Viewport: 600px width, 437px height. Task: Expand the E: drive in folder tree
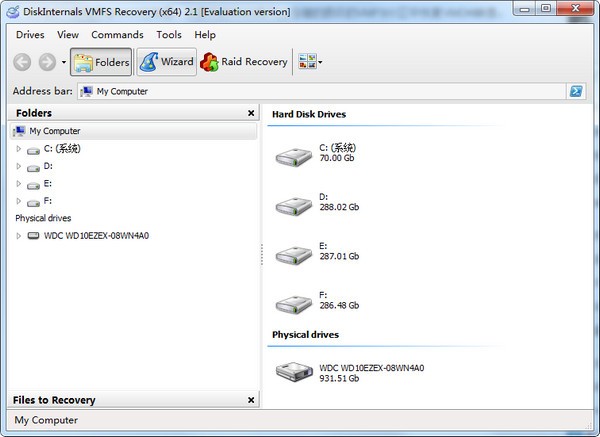[18, 184]
